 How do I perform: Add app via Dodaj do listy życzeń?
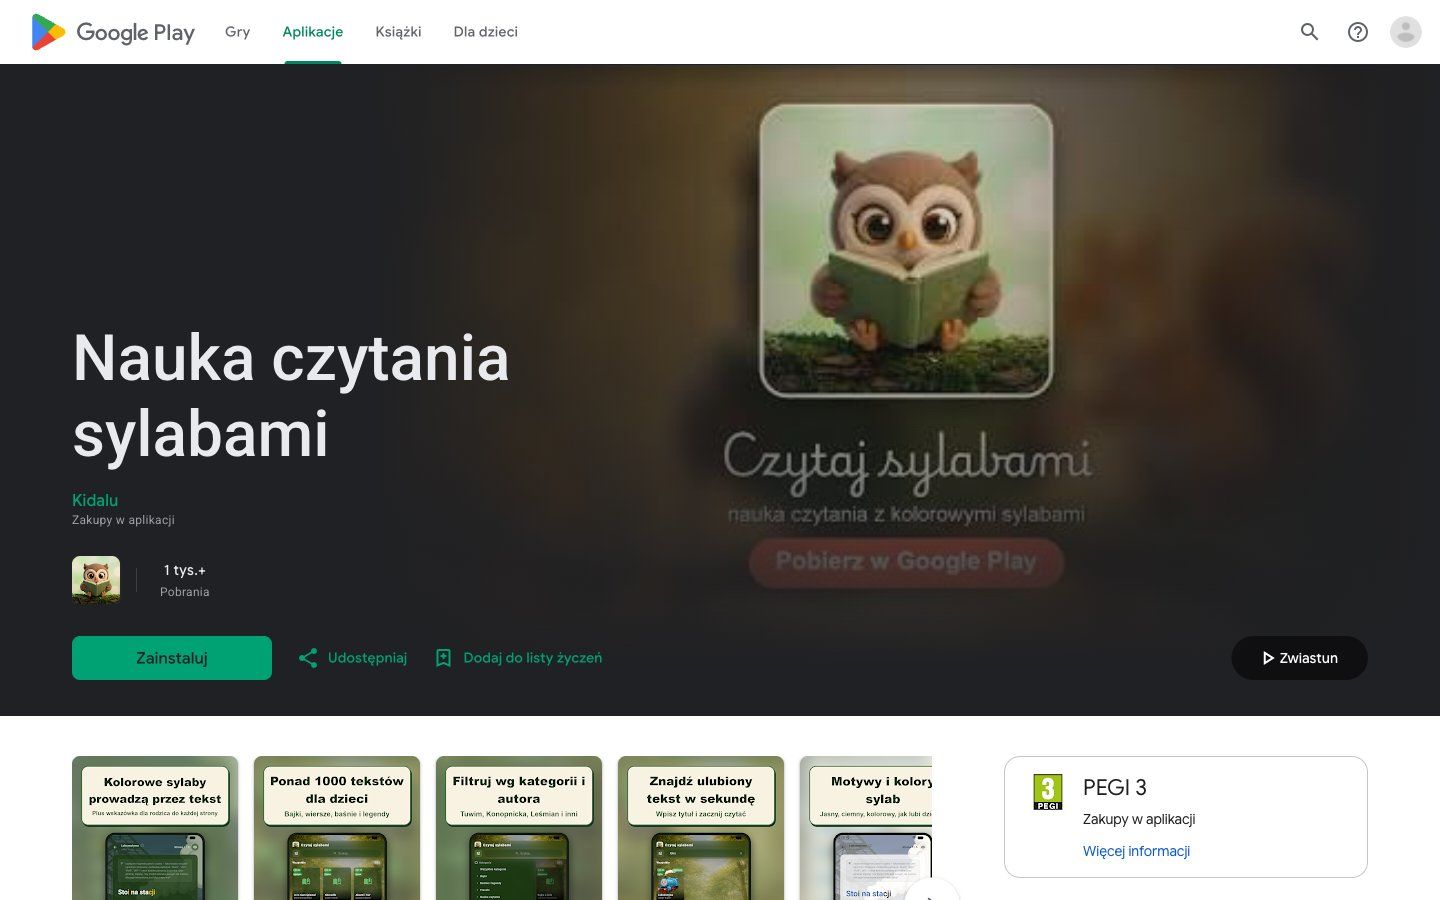point(518,658)
